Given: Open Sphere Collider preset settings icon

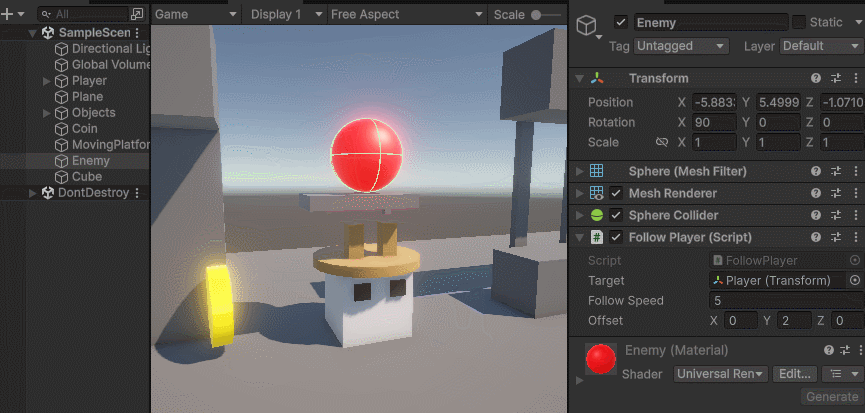Looking at the screenshot, I should (x=836, y=216).
